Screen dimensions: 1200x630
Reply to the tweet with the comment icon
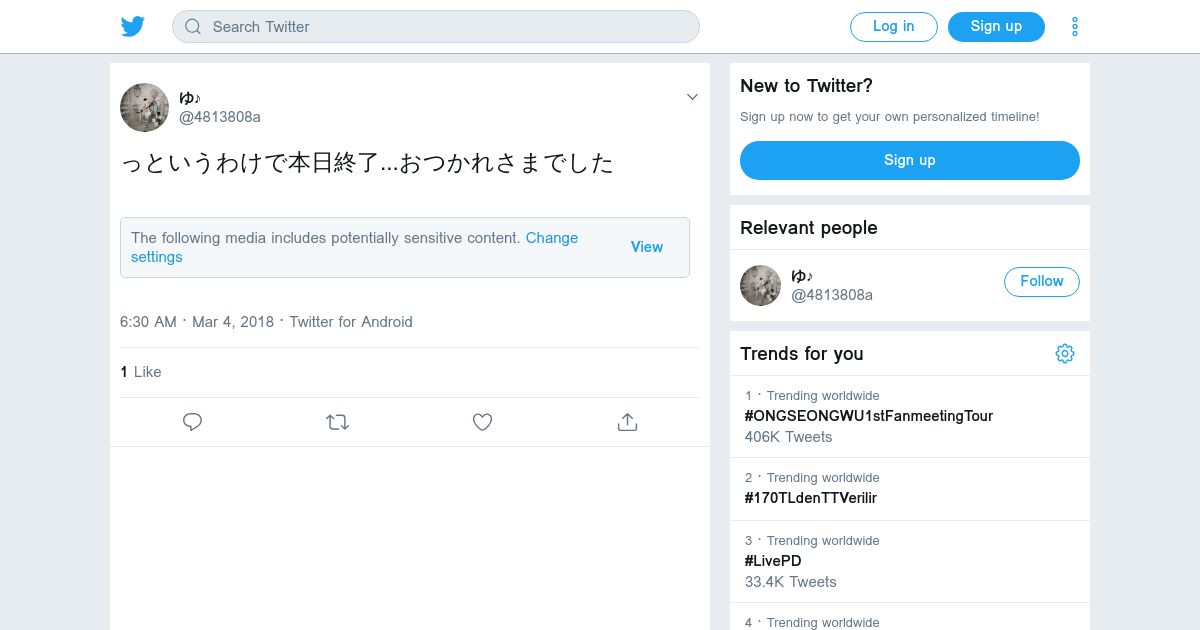point(193,422)
